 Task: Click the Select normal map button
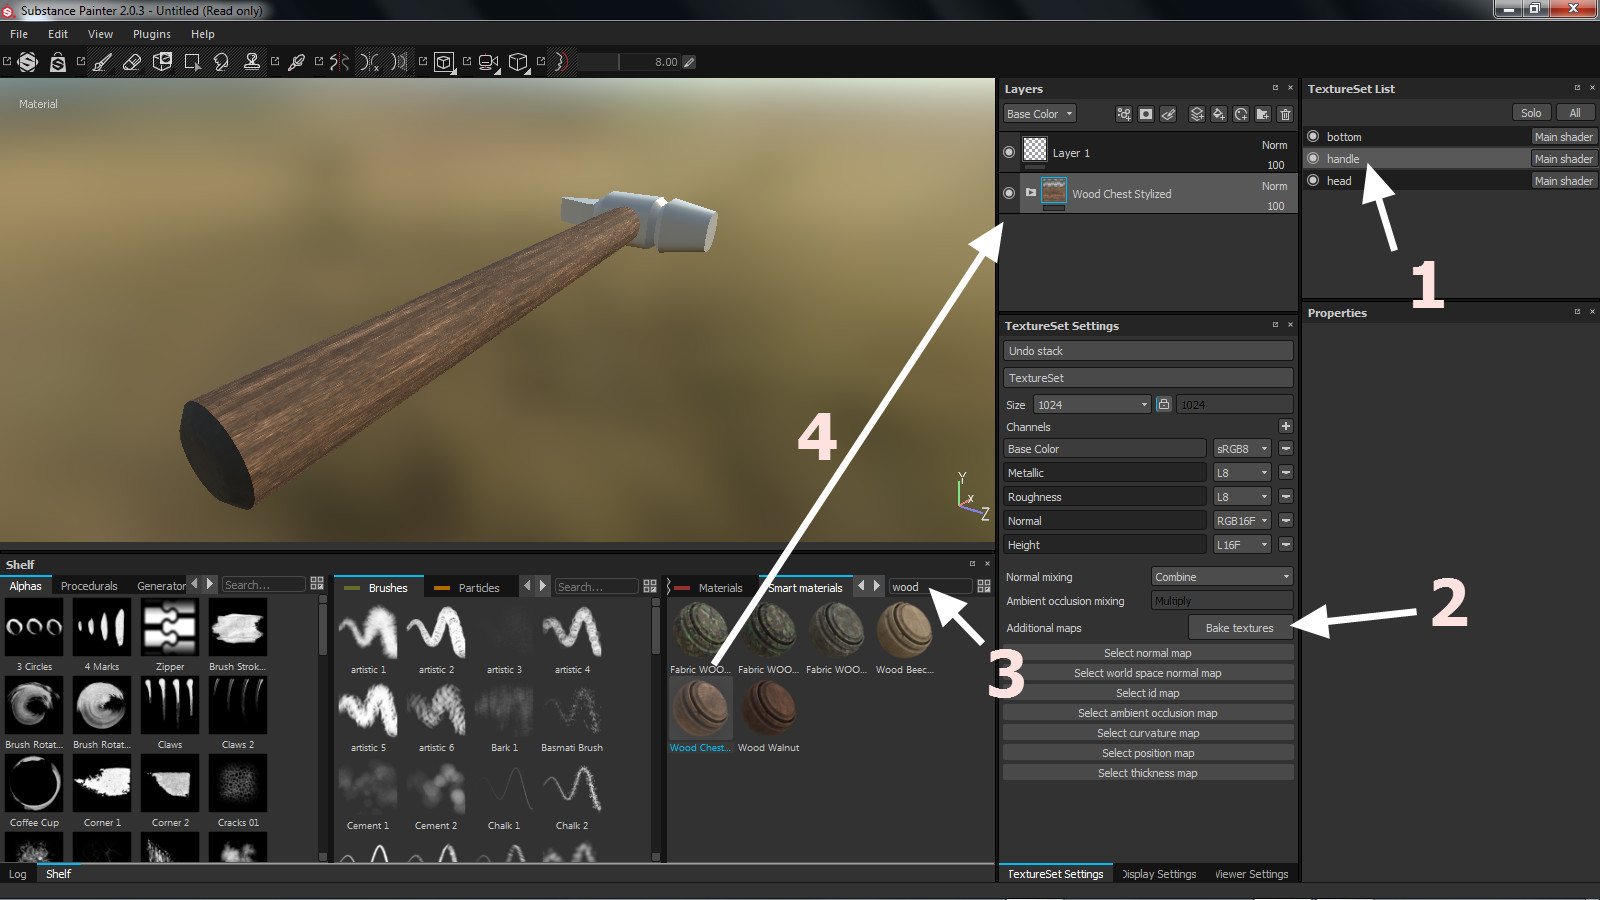click(1147, 653)
